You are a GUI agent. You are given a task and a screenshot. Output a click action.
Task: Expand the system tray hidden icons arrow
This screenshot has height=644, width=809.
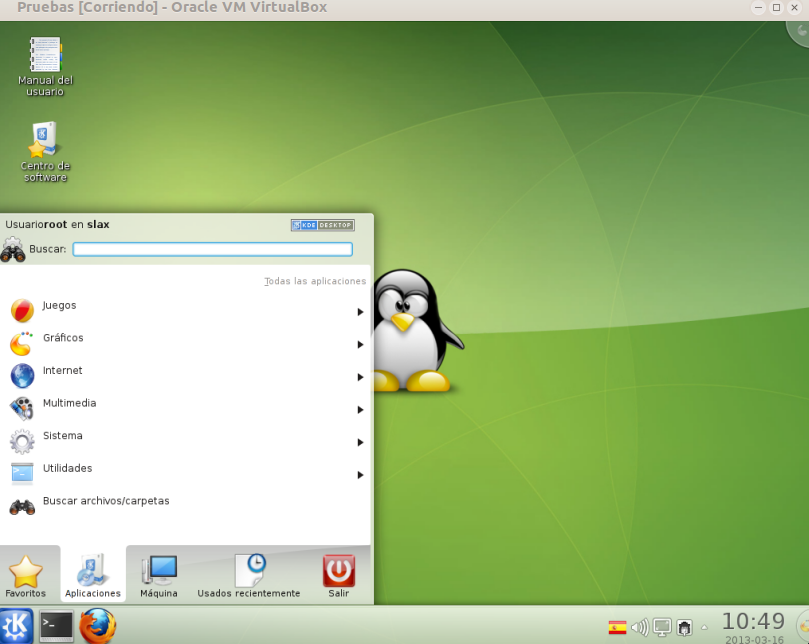click(706, 629)
